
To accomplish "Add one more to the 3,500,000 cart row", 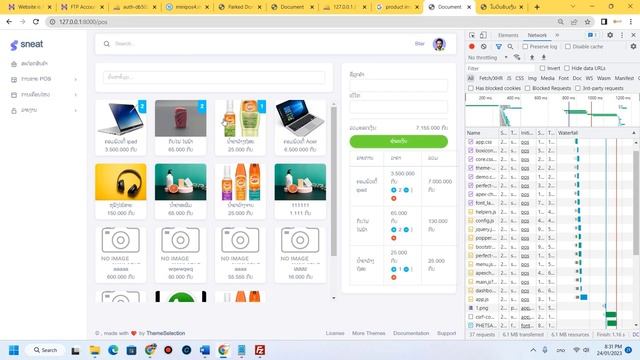I will point(393,190).
